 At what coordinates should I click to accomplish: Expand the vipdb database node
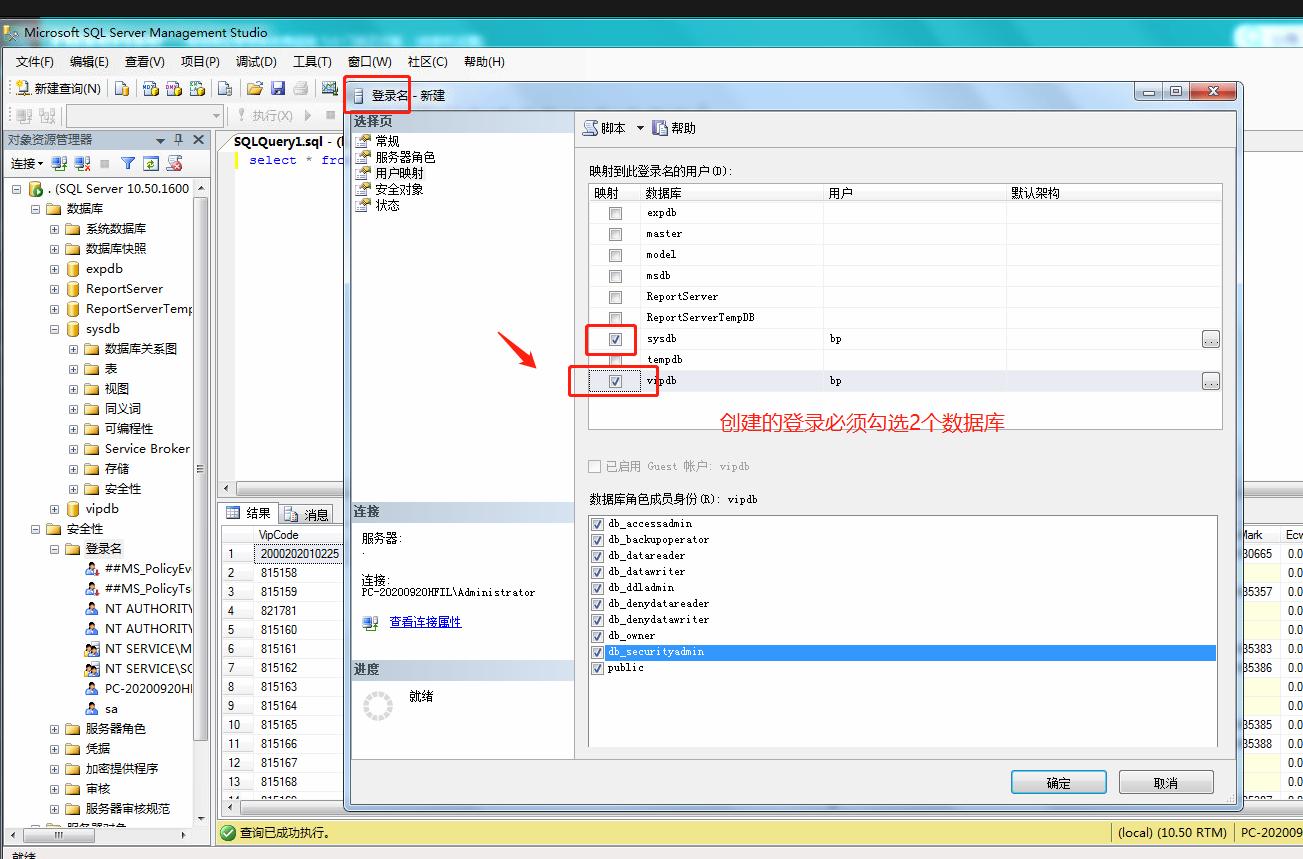click(55, 509)
